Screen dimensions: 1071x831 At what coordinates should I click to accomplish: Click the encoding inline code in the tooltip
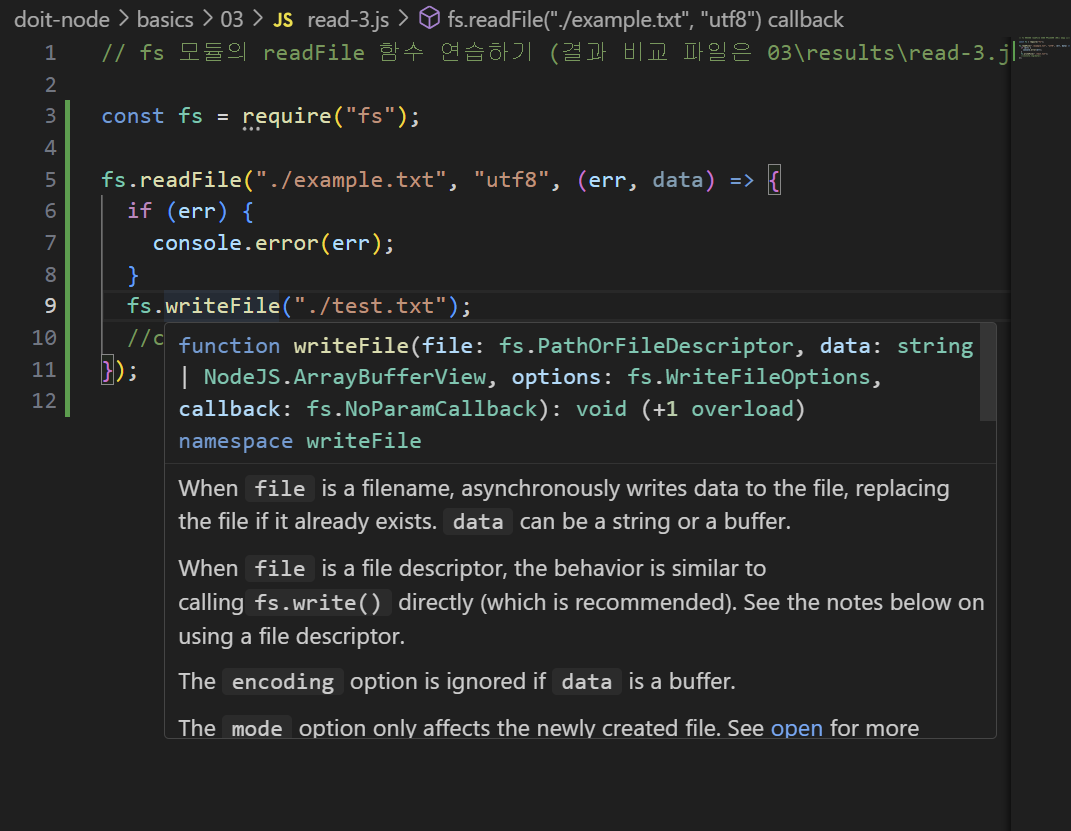[282, 681]
